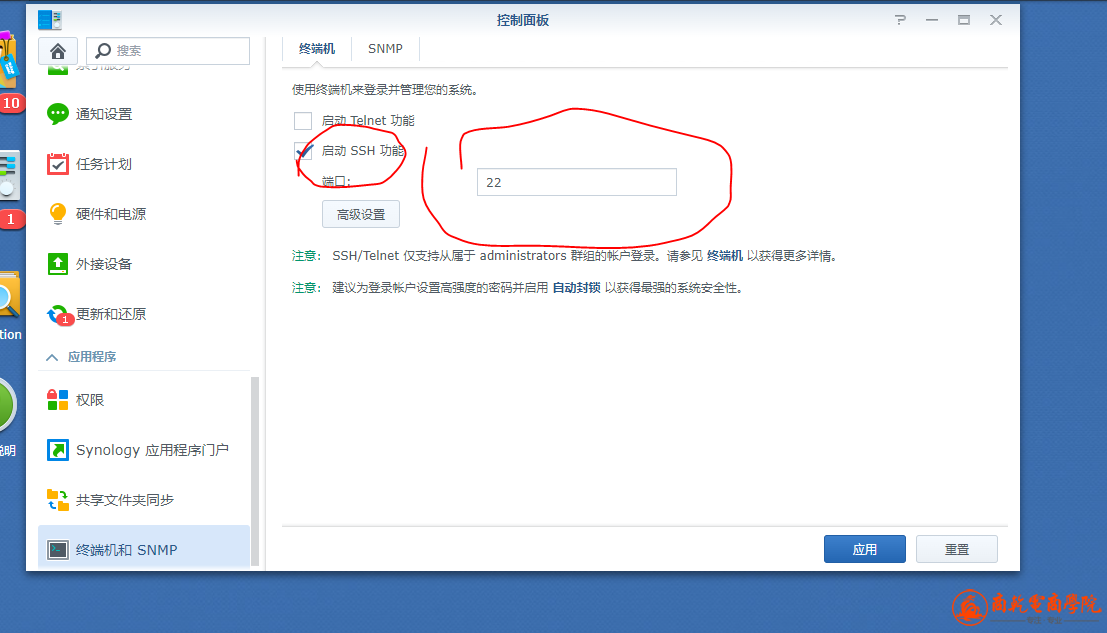Select the terminal and SNMP icon

coord(57,550)
